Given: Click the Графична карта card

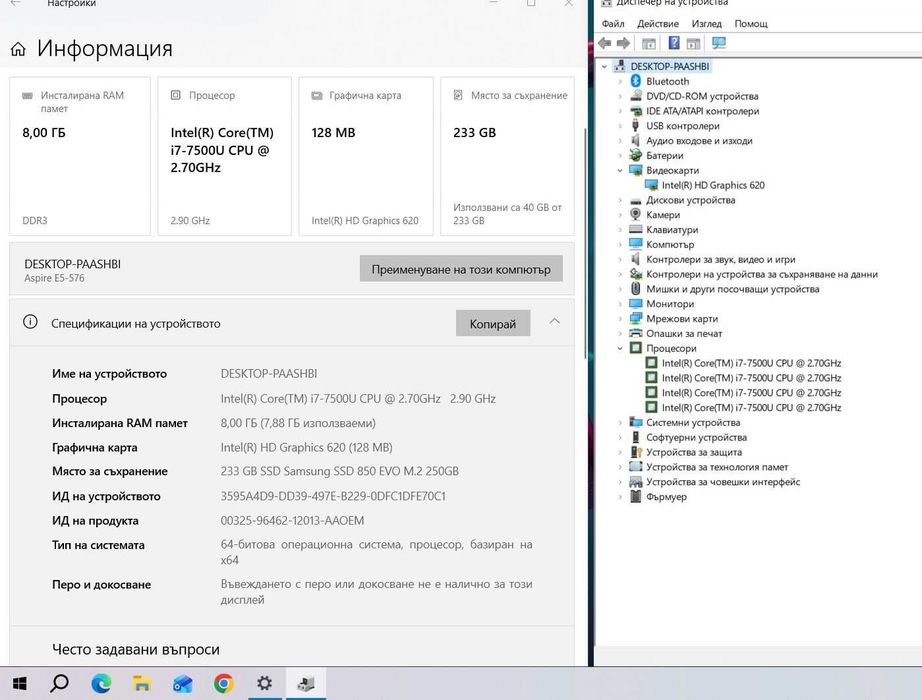Looking at the screenshot, I should 366,156.
